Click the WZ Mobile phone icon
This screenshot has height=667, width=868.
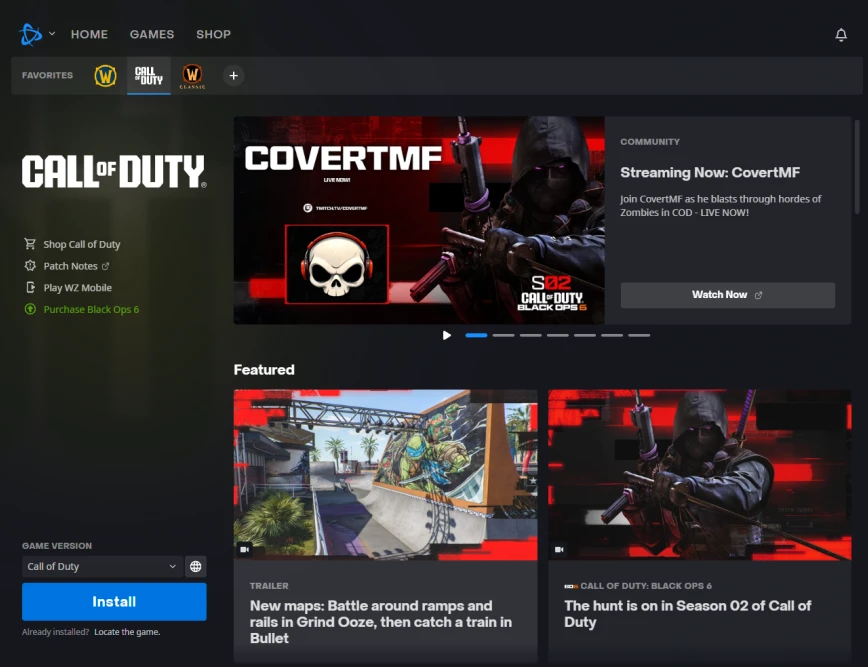click(30, 287)
